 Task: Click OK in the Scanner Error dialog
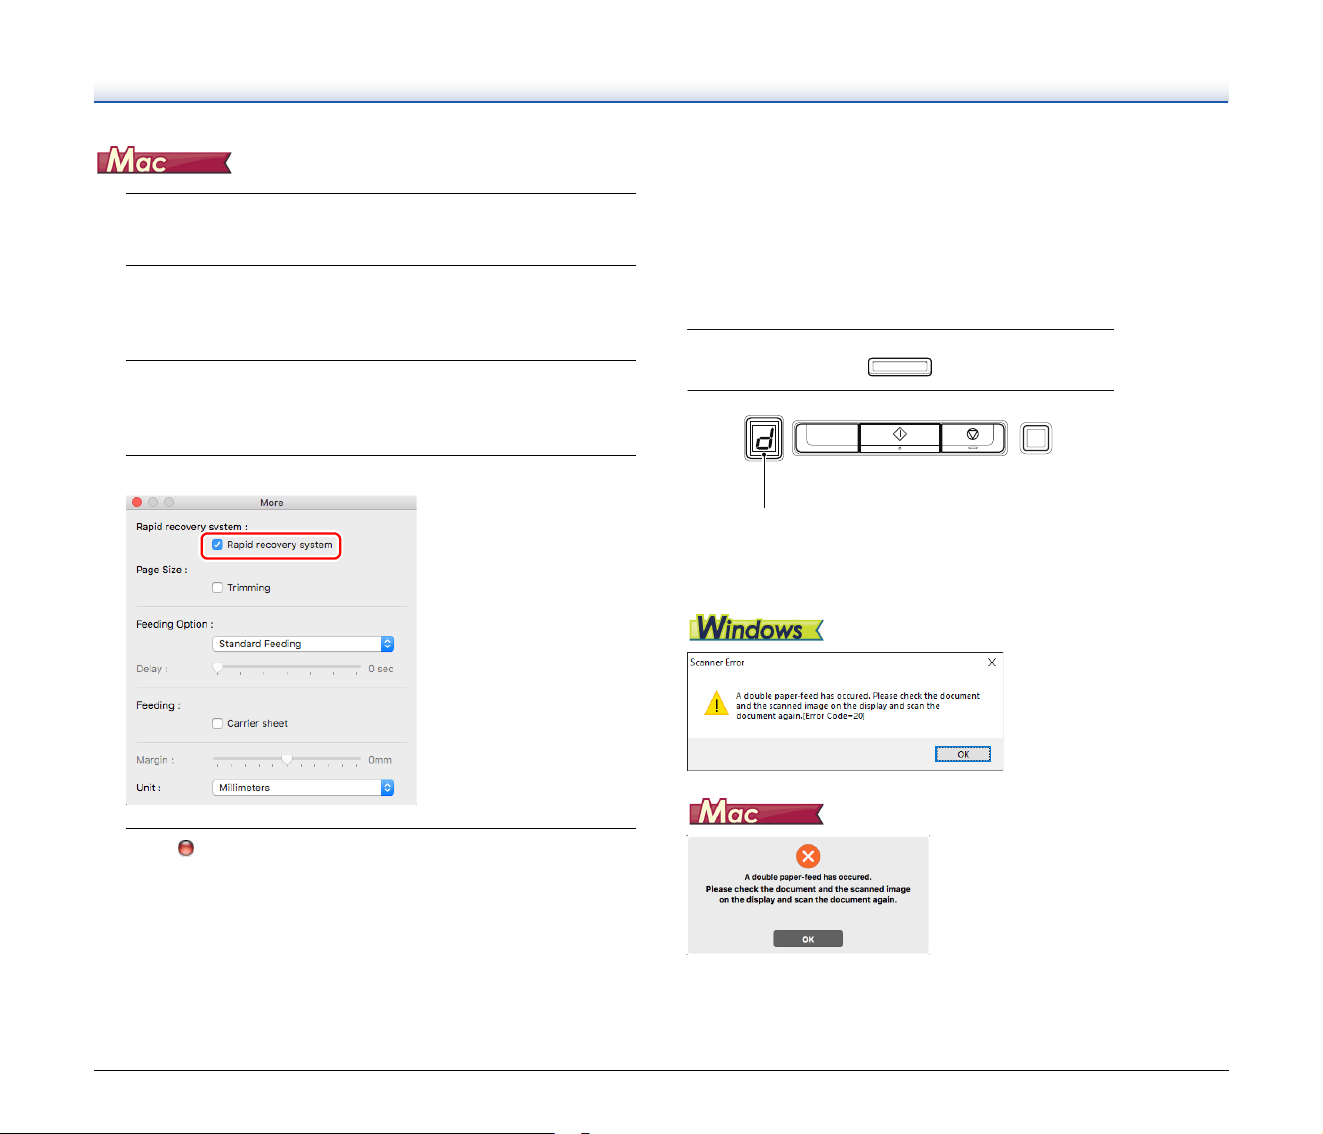(963, 754)
